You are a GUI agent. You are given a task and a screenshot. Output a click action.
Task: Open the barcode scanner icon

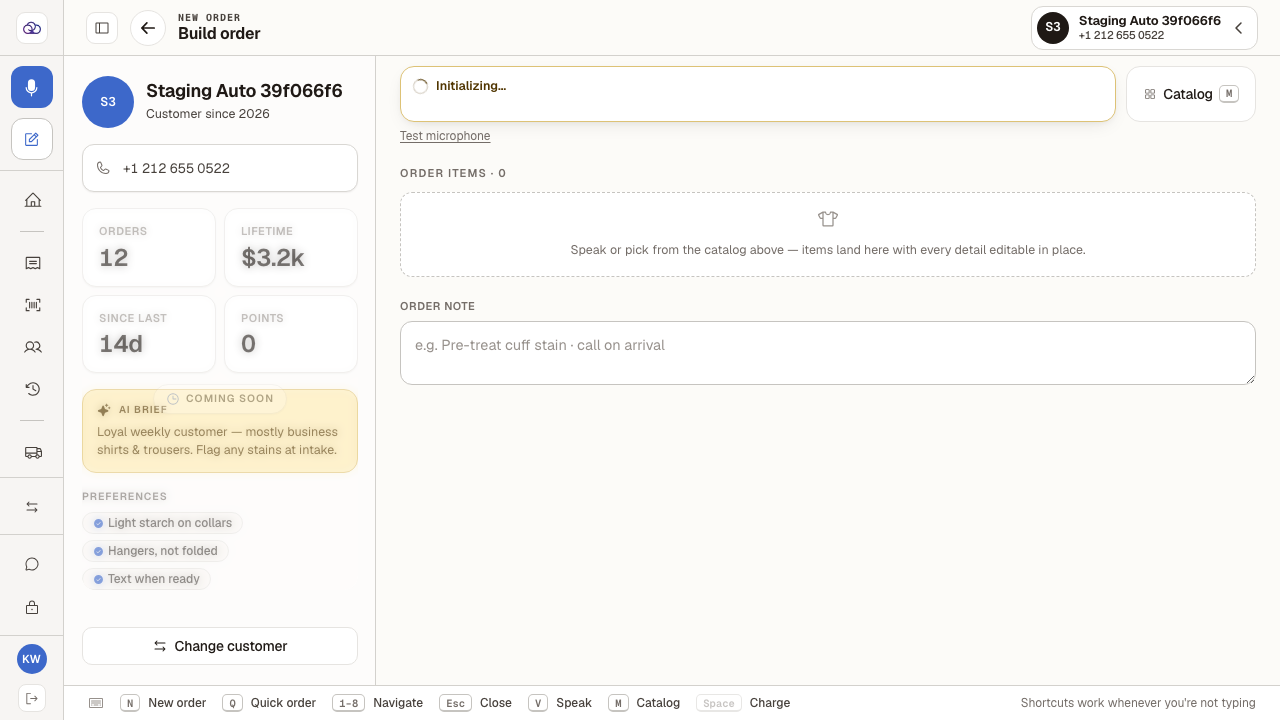click(x=32, y=305)
